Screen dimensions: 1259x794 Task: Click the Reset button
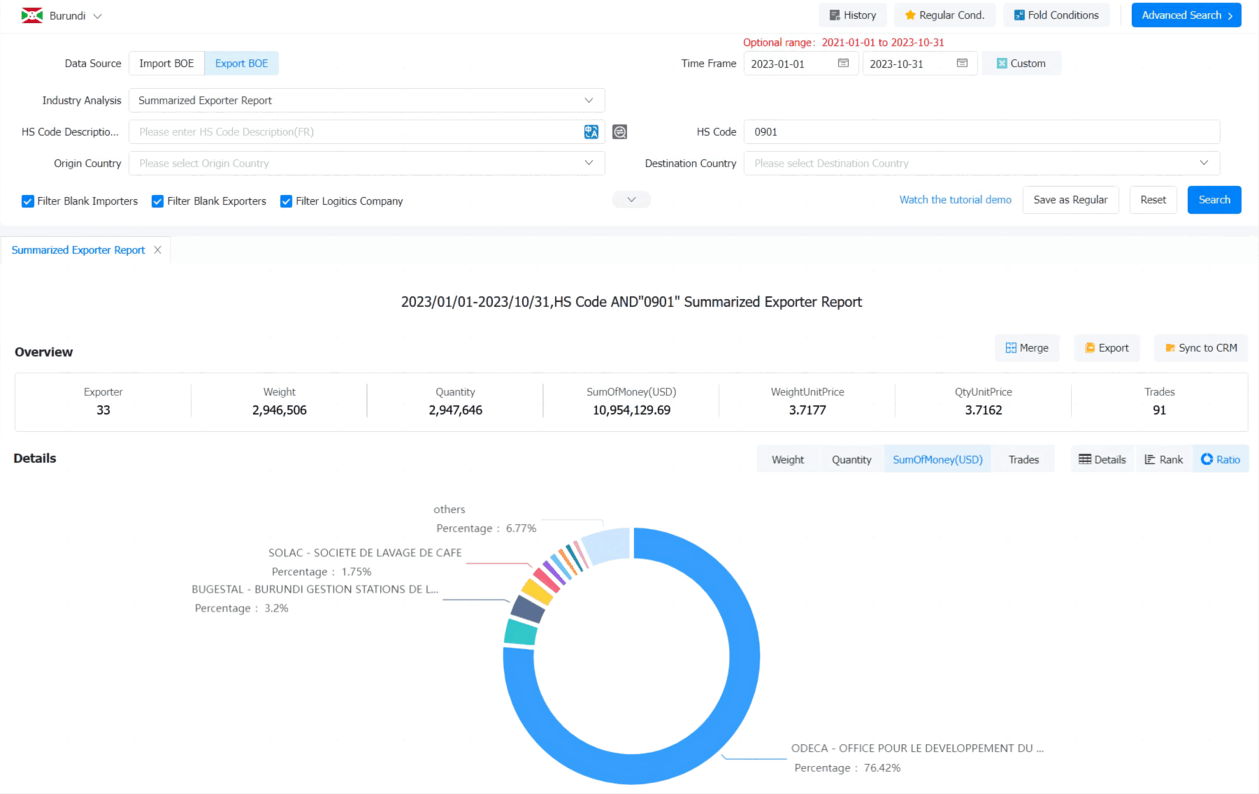click(1153, 200)
